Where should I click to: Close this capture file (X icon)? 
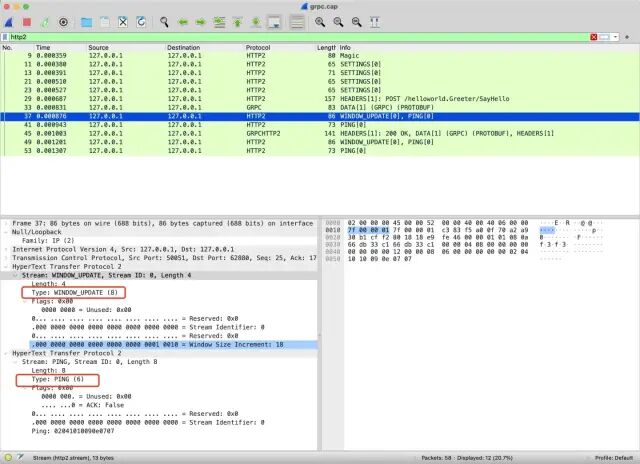pyautogui.click(x=123, y=22)
